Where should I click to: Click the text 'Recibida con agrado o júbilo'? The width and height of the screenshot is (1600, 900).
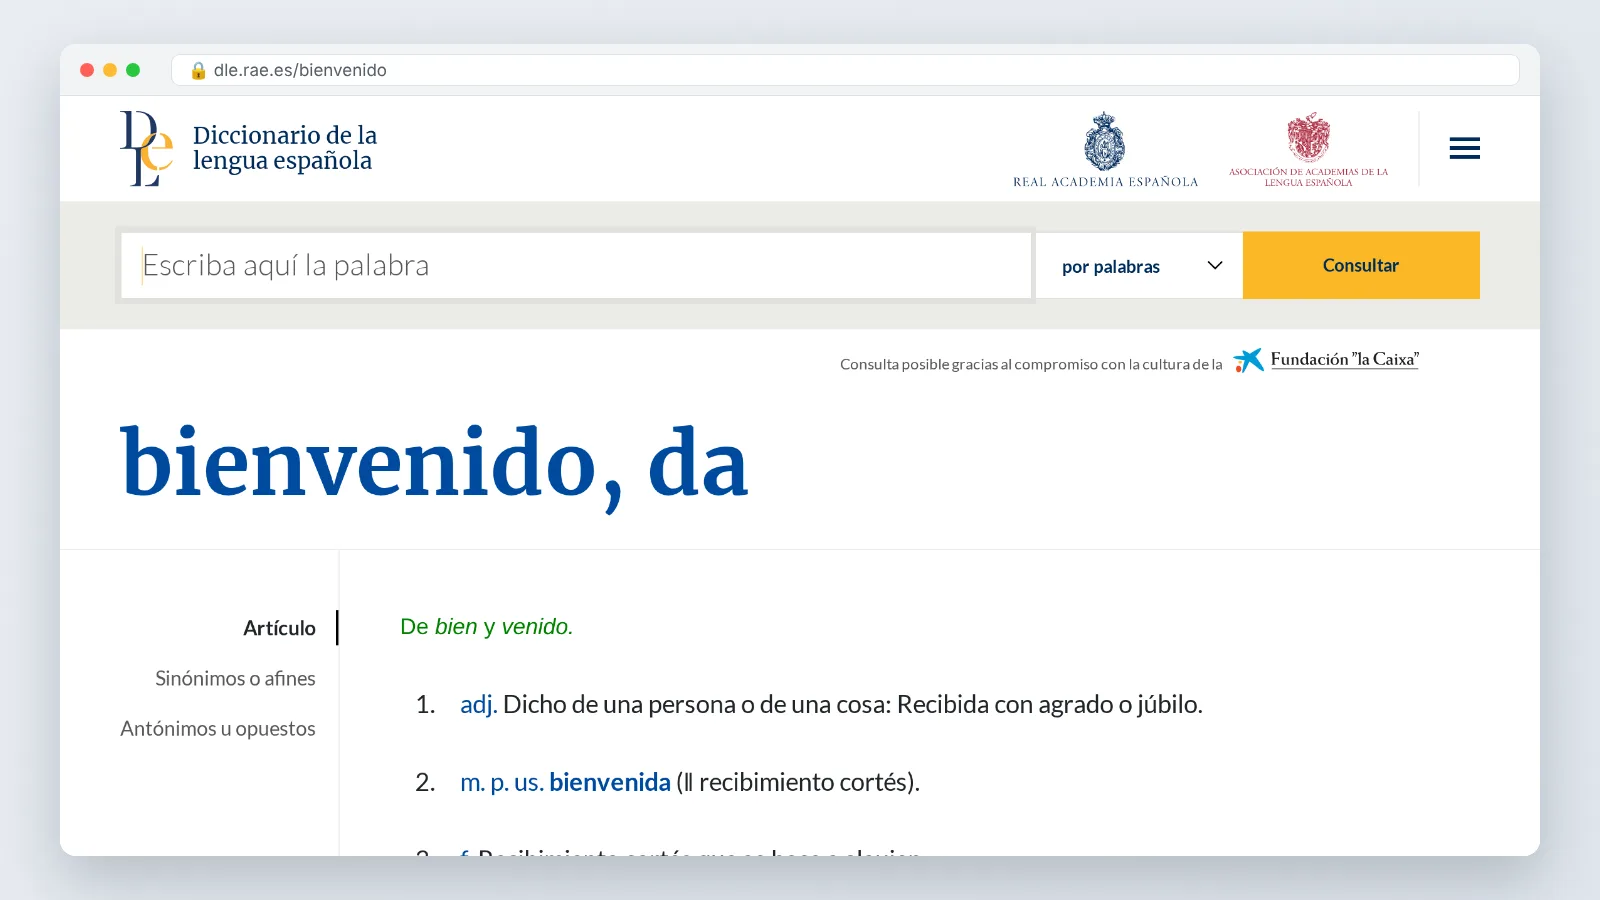point(1047,704)
